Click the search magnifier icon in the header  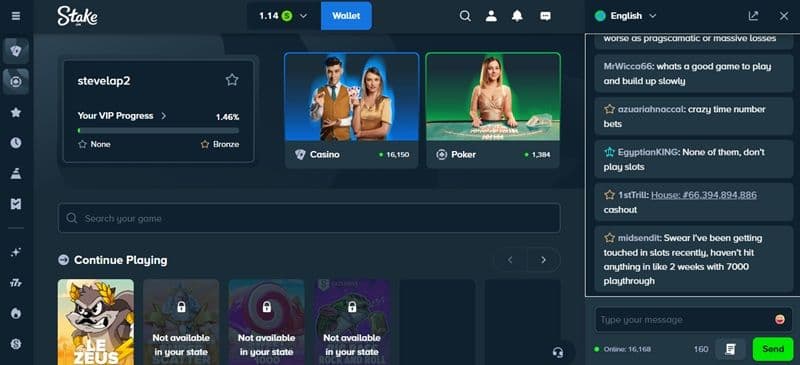click(465, 16)
